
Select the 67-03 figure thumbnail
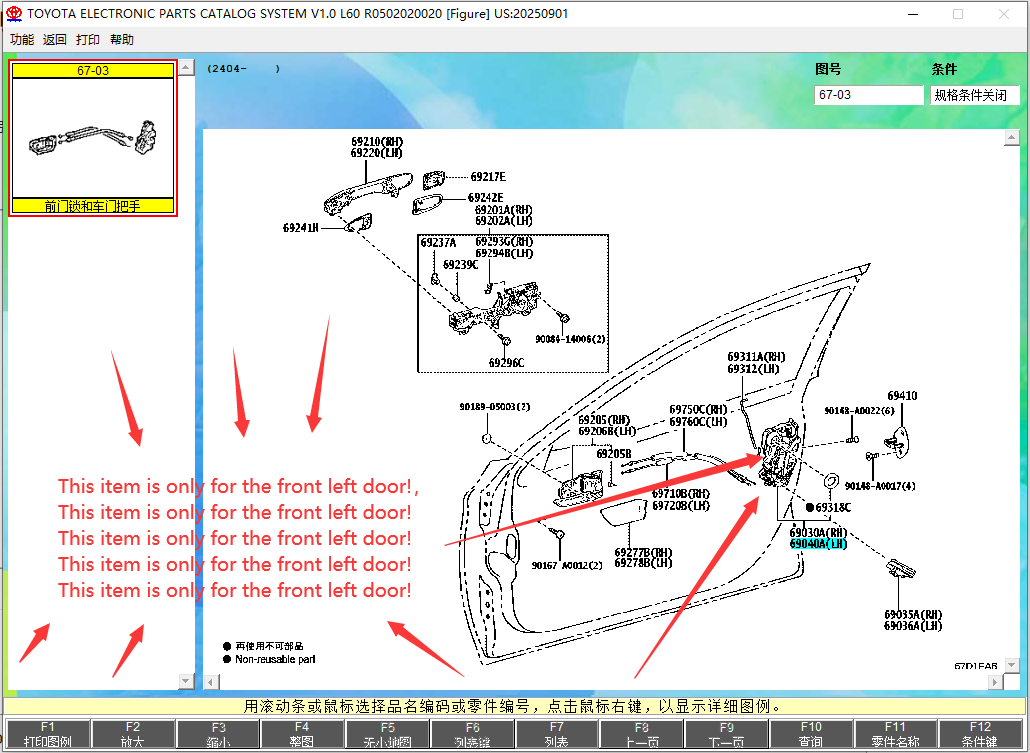pyautogui.click(x=93, y=138)
